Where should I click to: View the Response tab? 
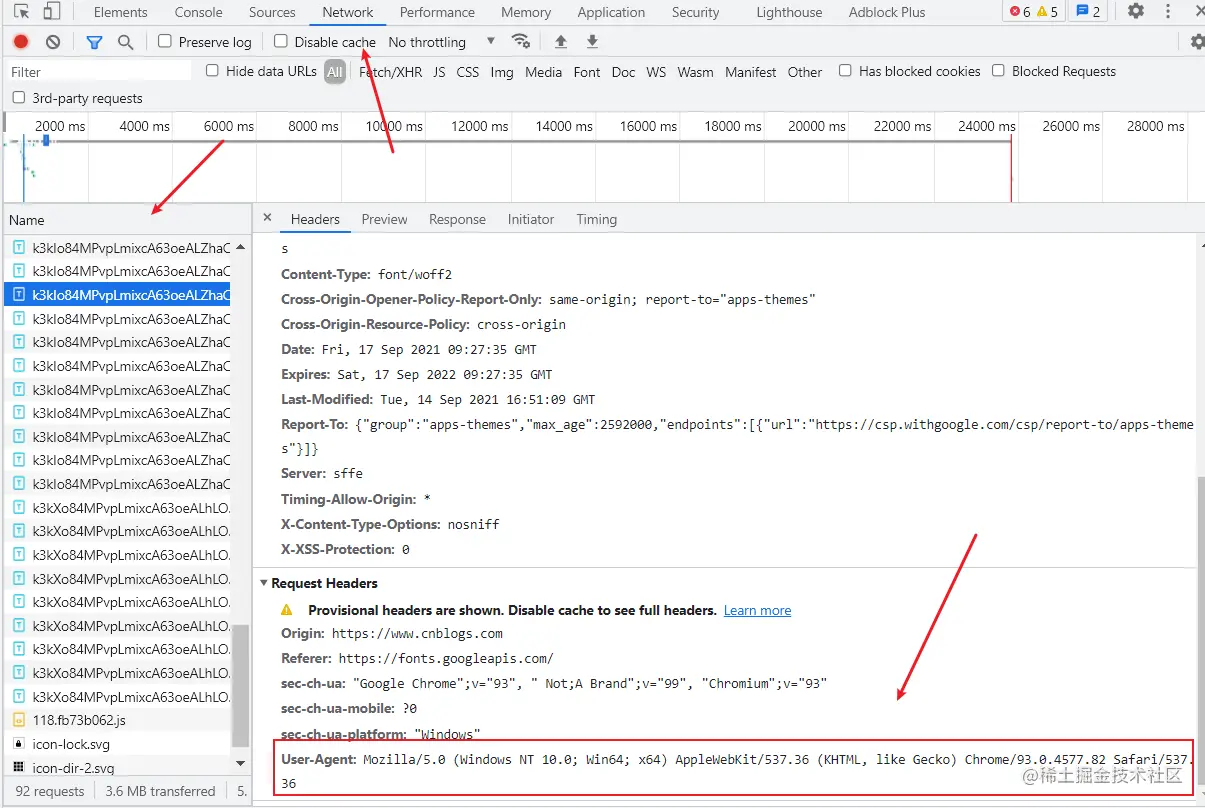(457, 219)
